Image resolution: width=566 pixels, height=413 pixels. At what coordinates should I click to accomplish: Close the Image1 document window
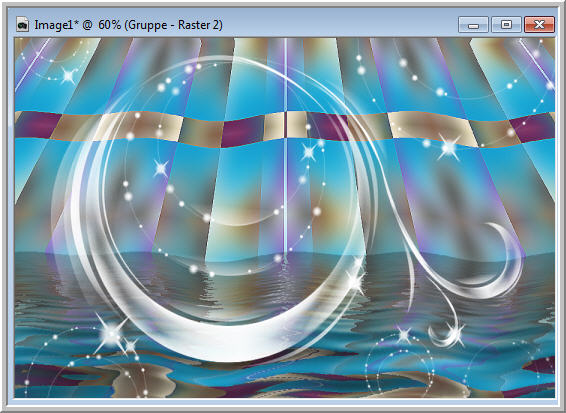[x=539, y=25]
